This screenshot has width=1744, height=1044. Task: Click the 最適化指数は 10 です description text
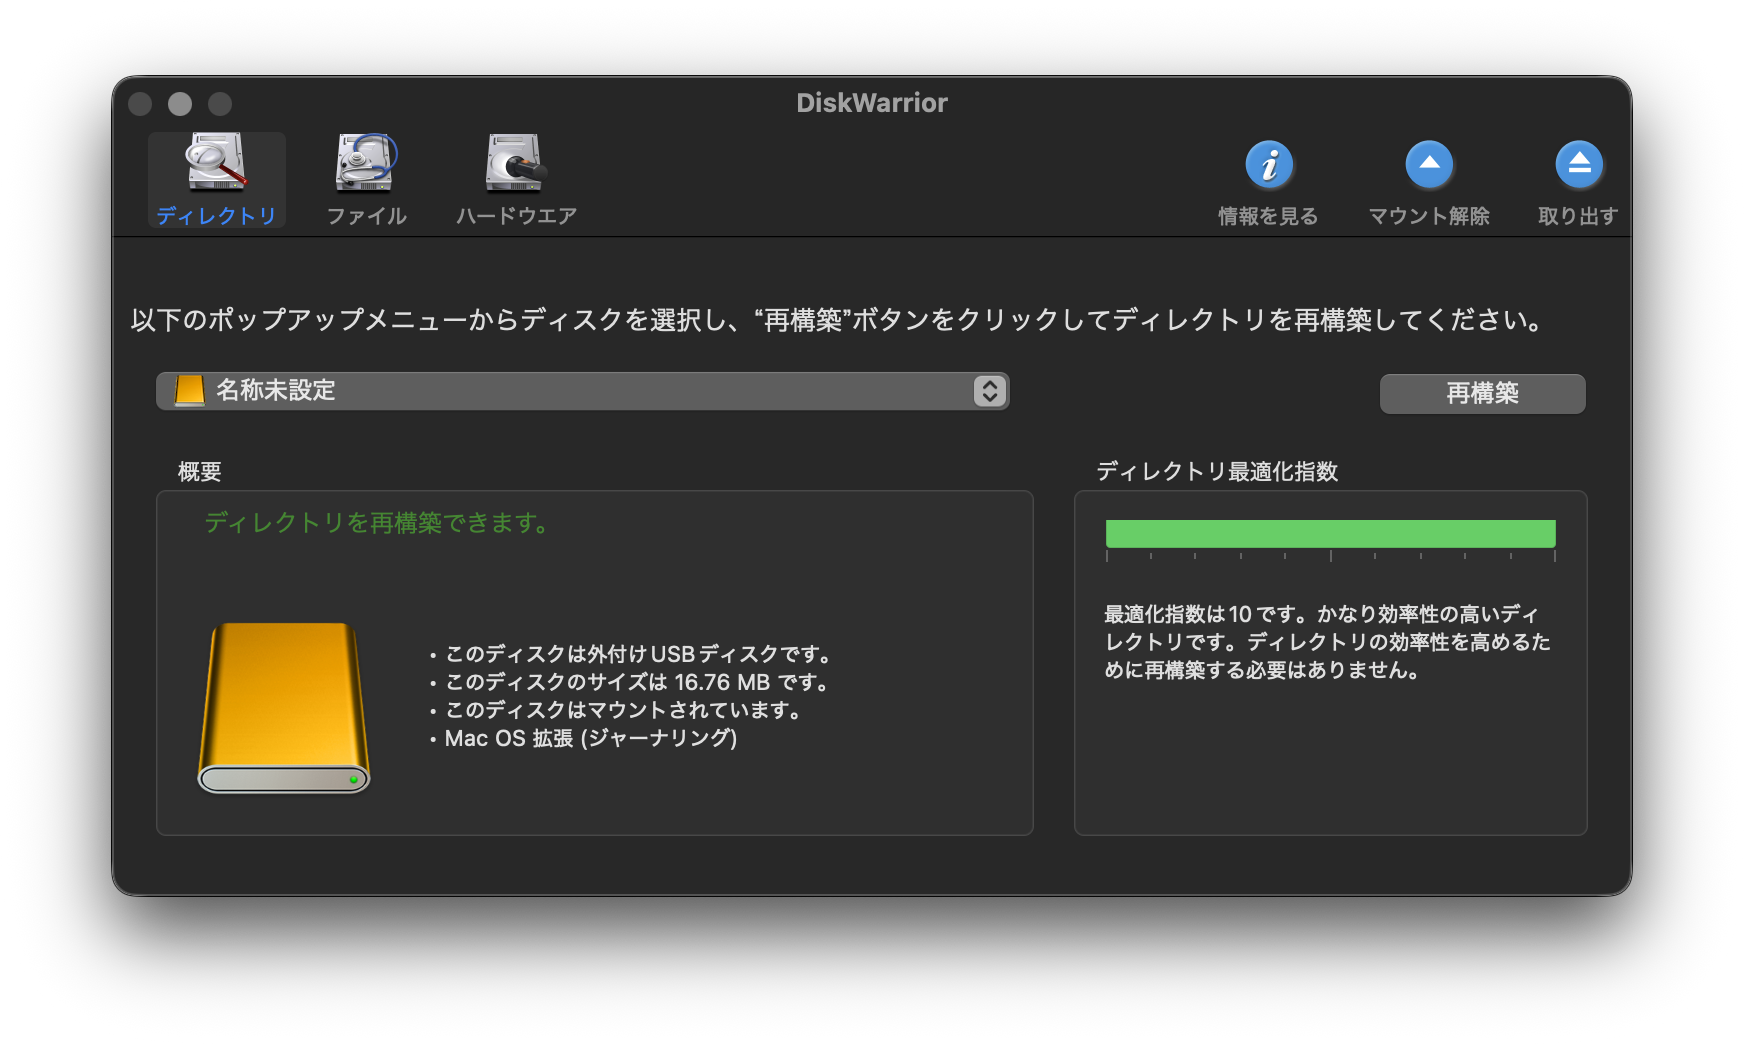[x=1327, y=642]
